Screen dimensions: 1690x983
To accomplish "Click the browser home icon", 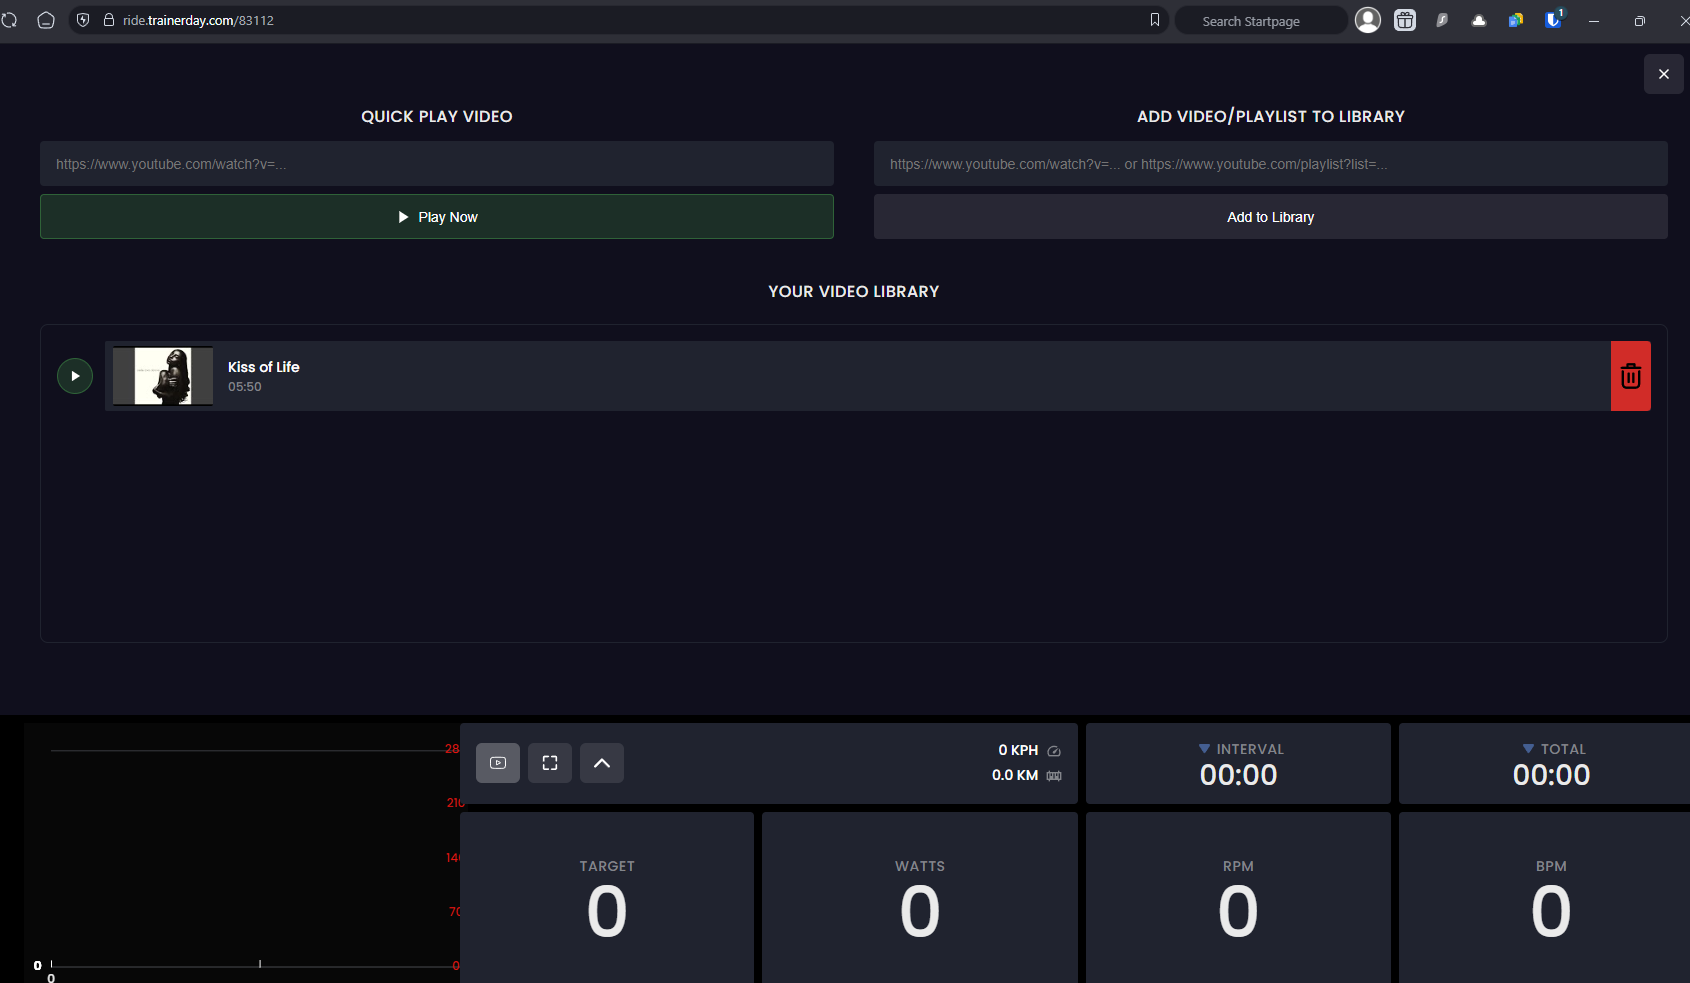I will pos(46,20).
